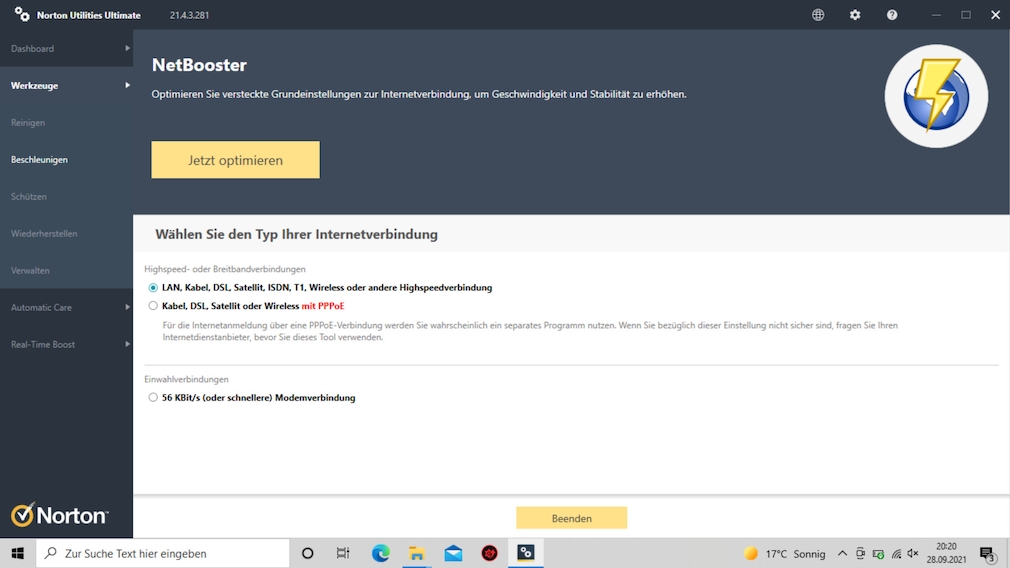Minimize the Norton Utilities window
The image size is (1010, 568).
pos(936,15)
